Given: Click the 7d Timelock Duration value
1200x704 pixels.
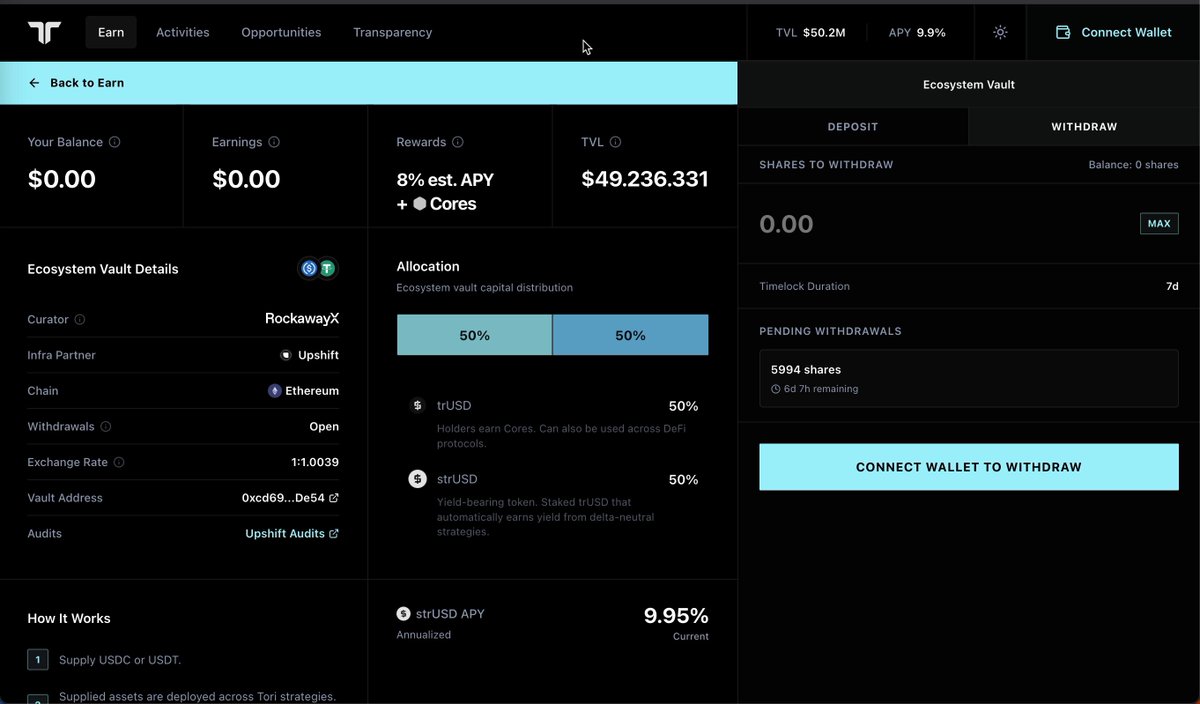Looking at the screenshot, I should 1172,286.
